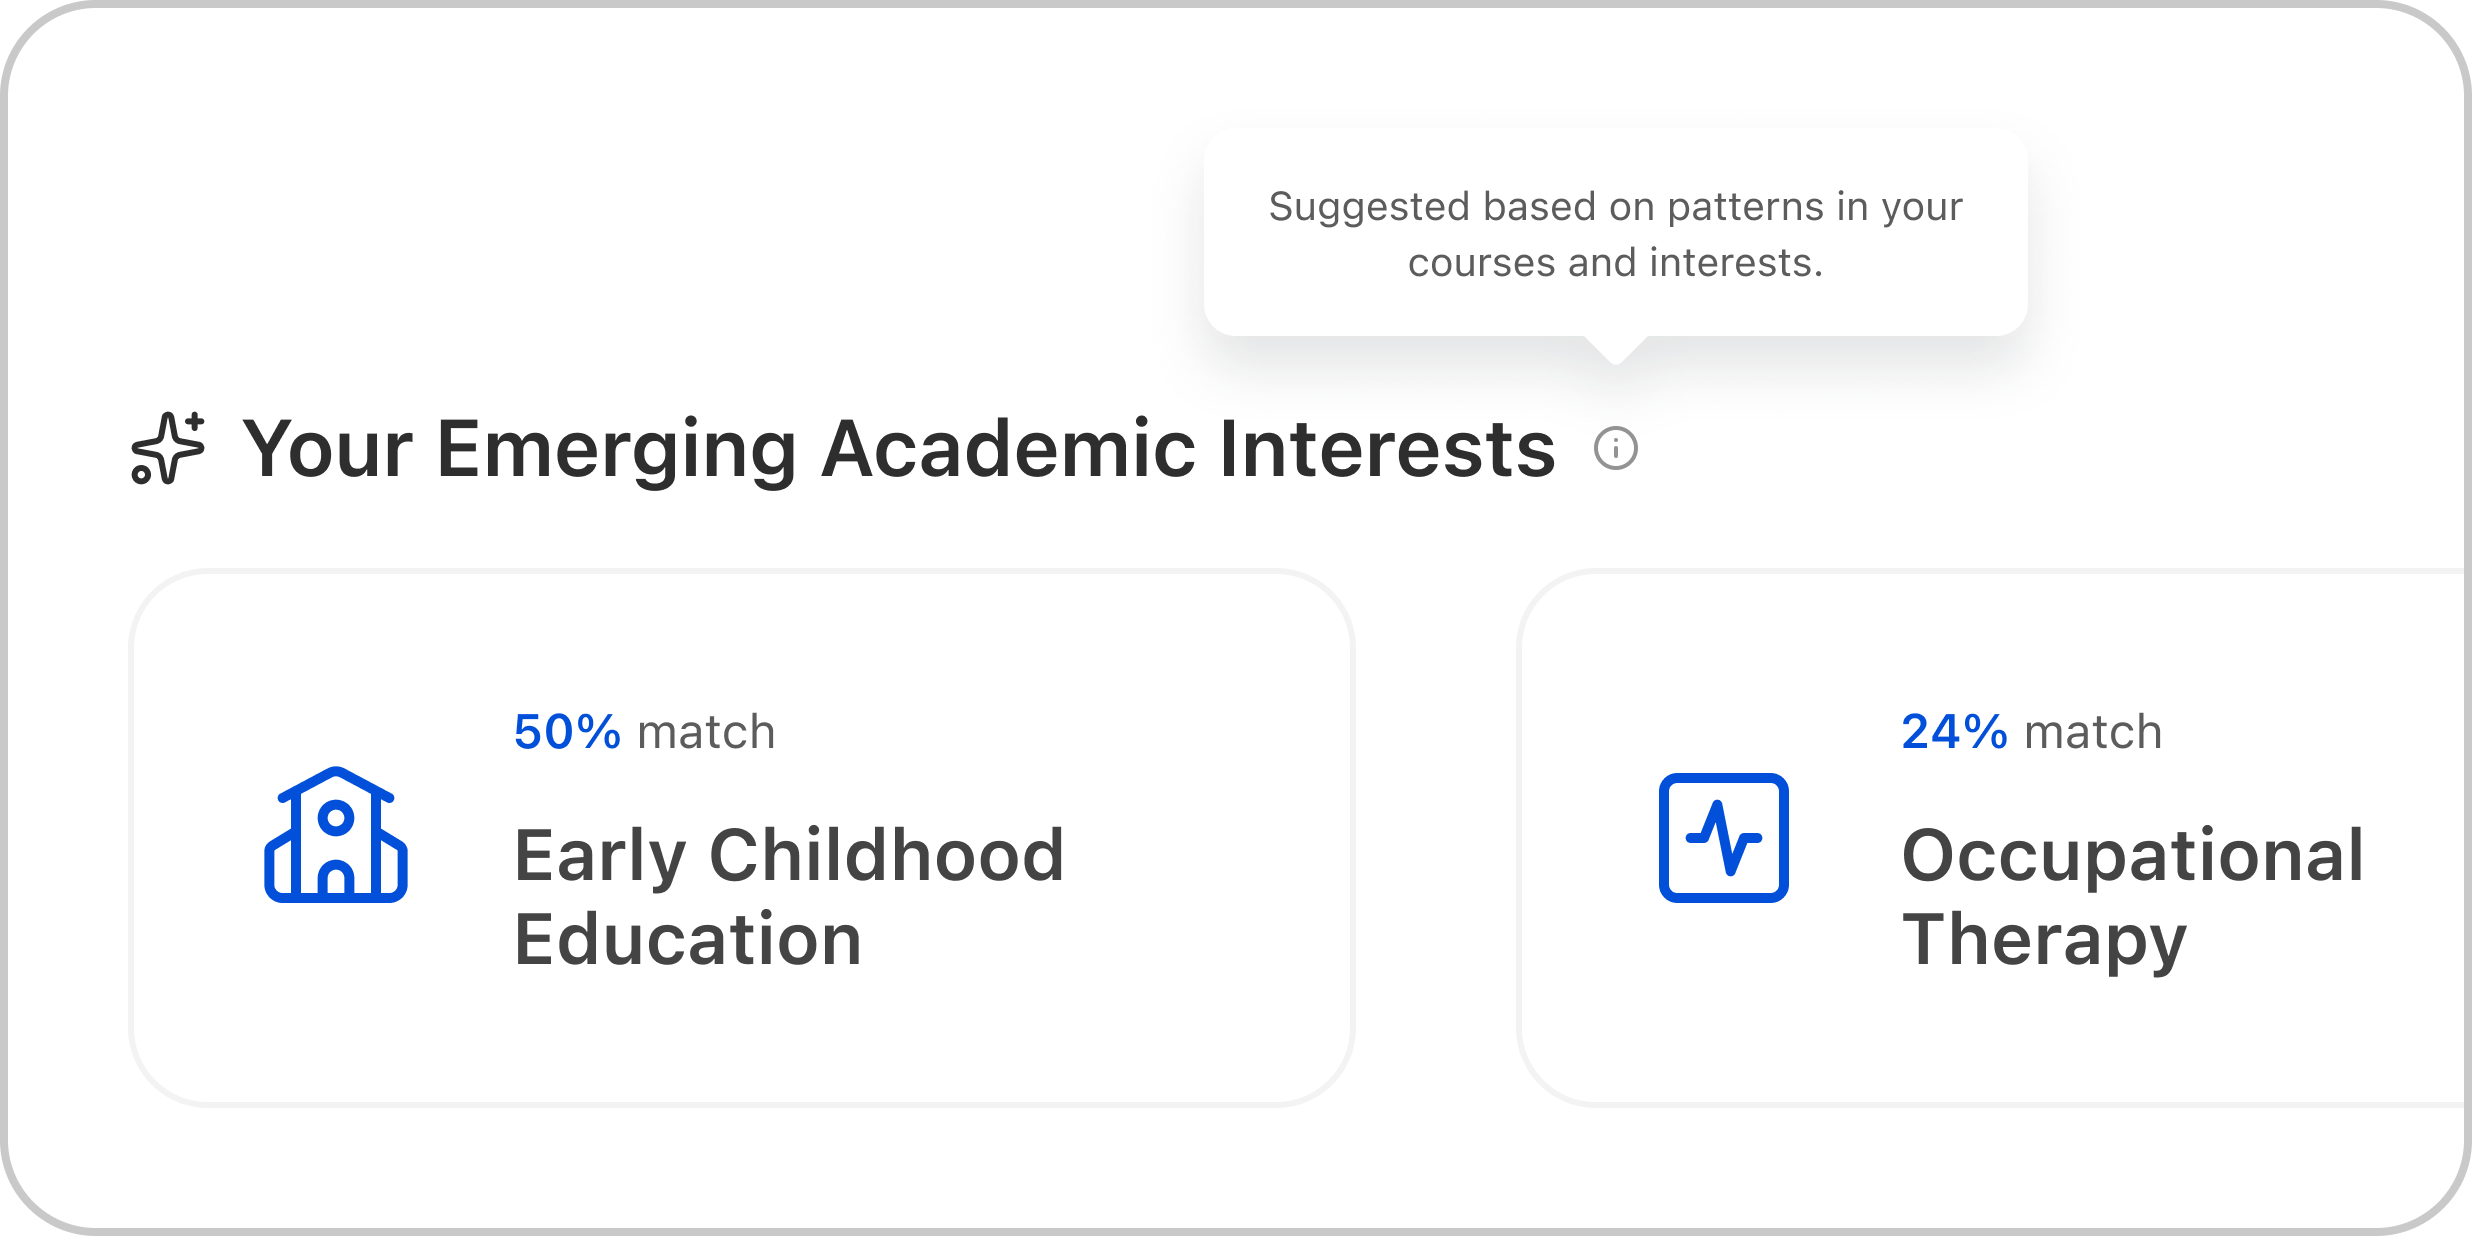2472x1236 pixels.
Task: Click the heartbeat pulse icon
Action: pos(1723,837)
